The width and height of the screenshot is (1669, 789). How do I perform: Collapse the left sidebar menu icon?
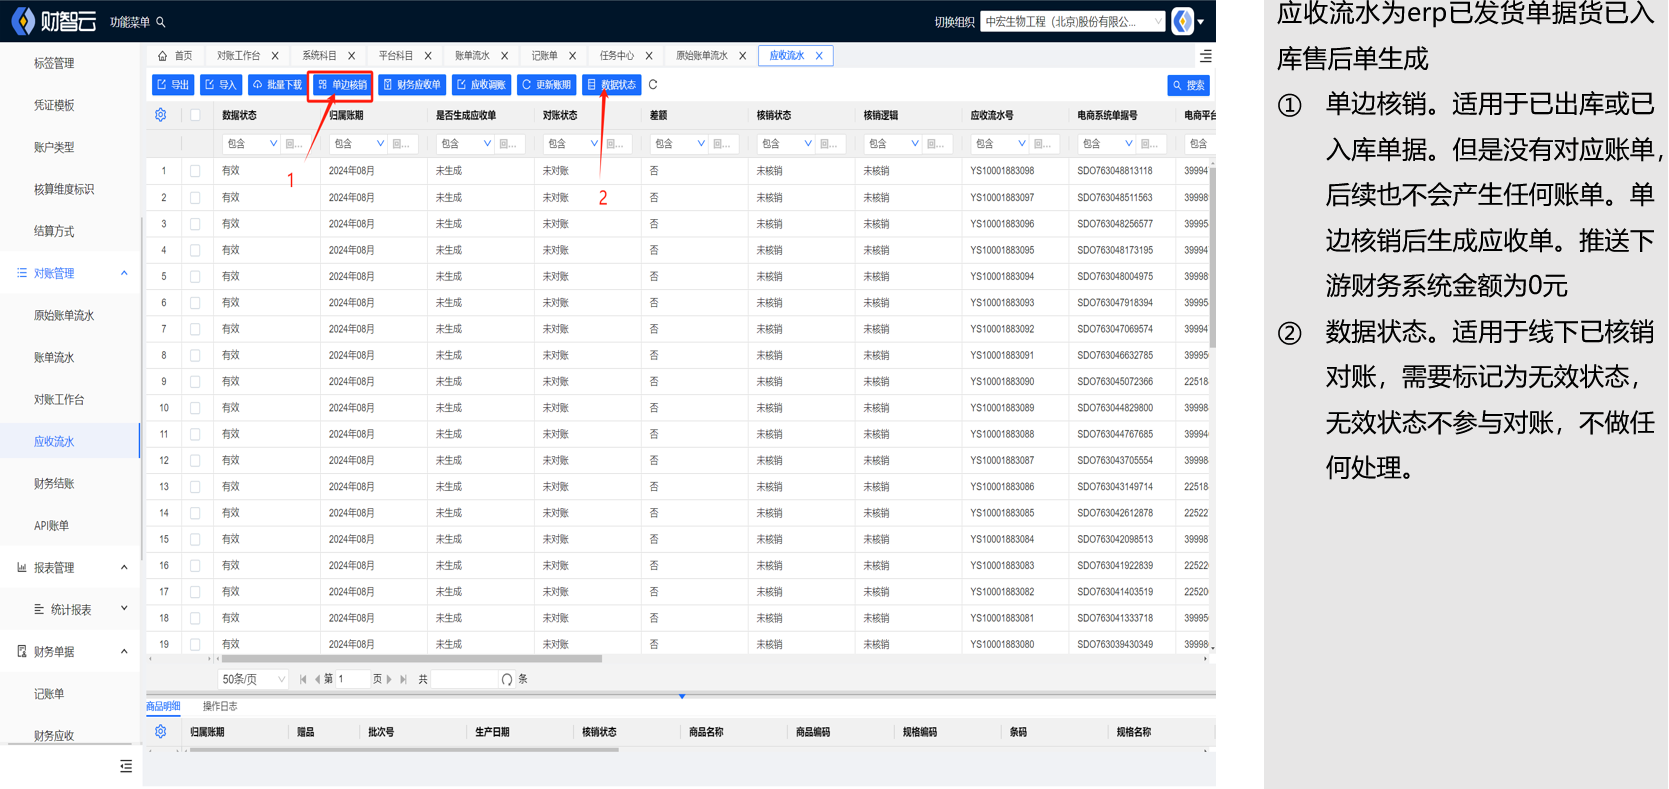point(125,766)
